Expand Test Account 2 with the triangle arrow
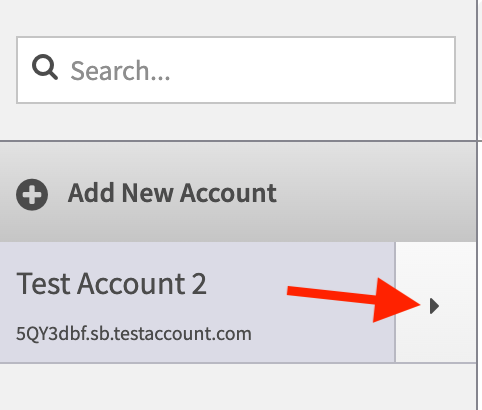This screenshot has width=482, height=410. 434,306
